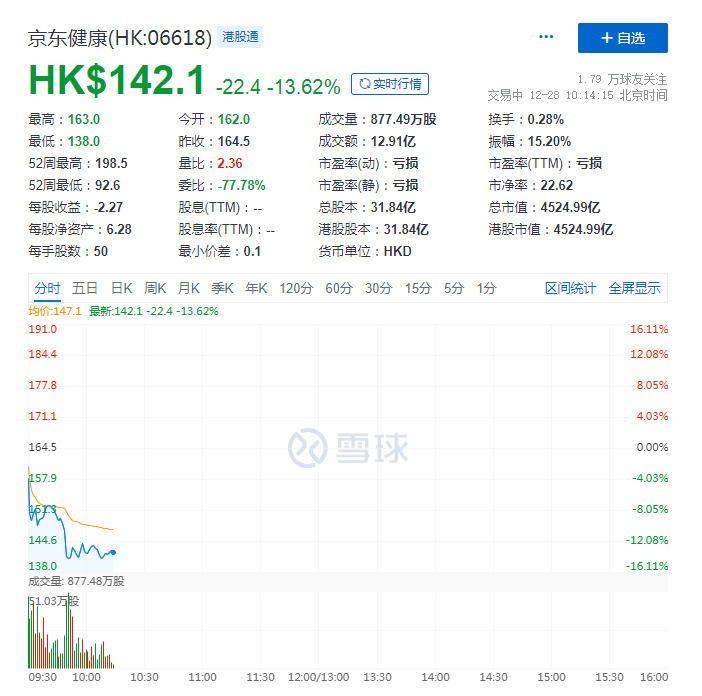
Task: Click the 自选 add-to-watchlist button
Action: pos(622,38)
